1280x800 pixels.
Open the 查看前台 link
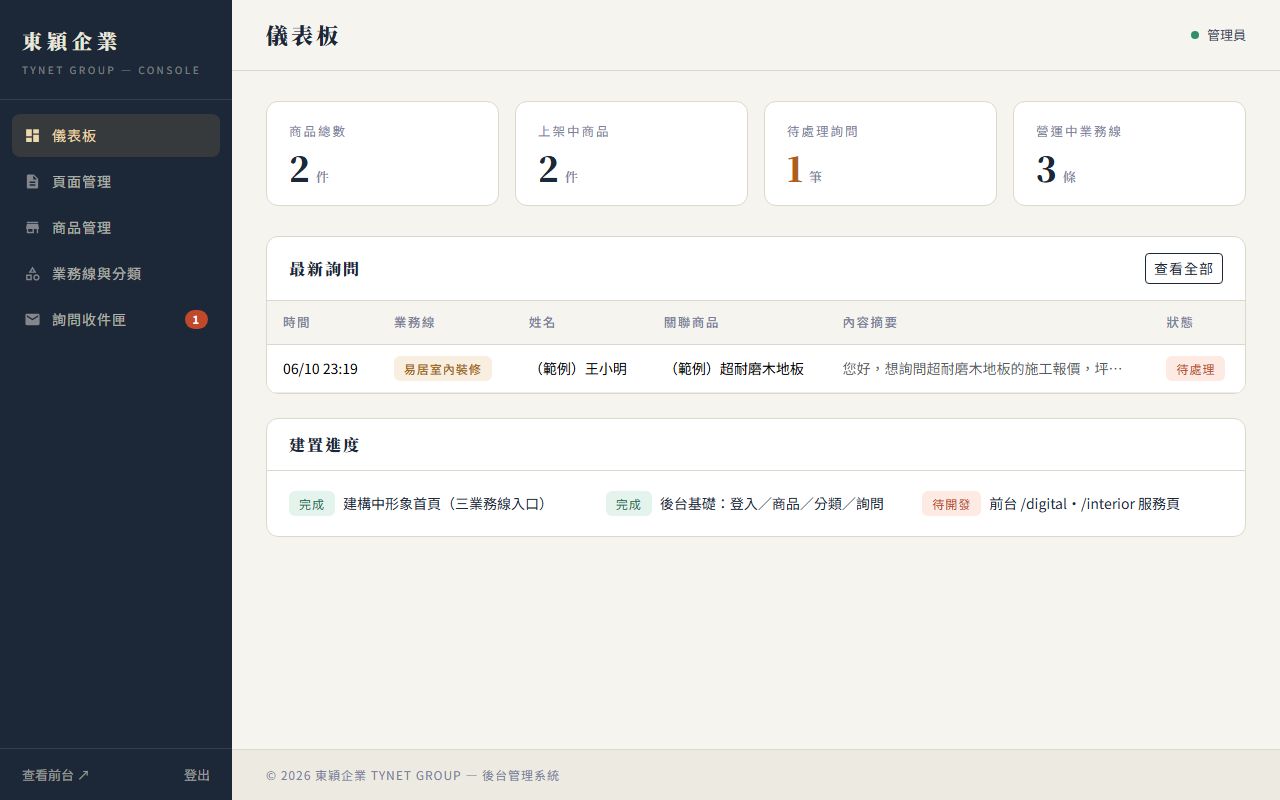point(56,775)
